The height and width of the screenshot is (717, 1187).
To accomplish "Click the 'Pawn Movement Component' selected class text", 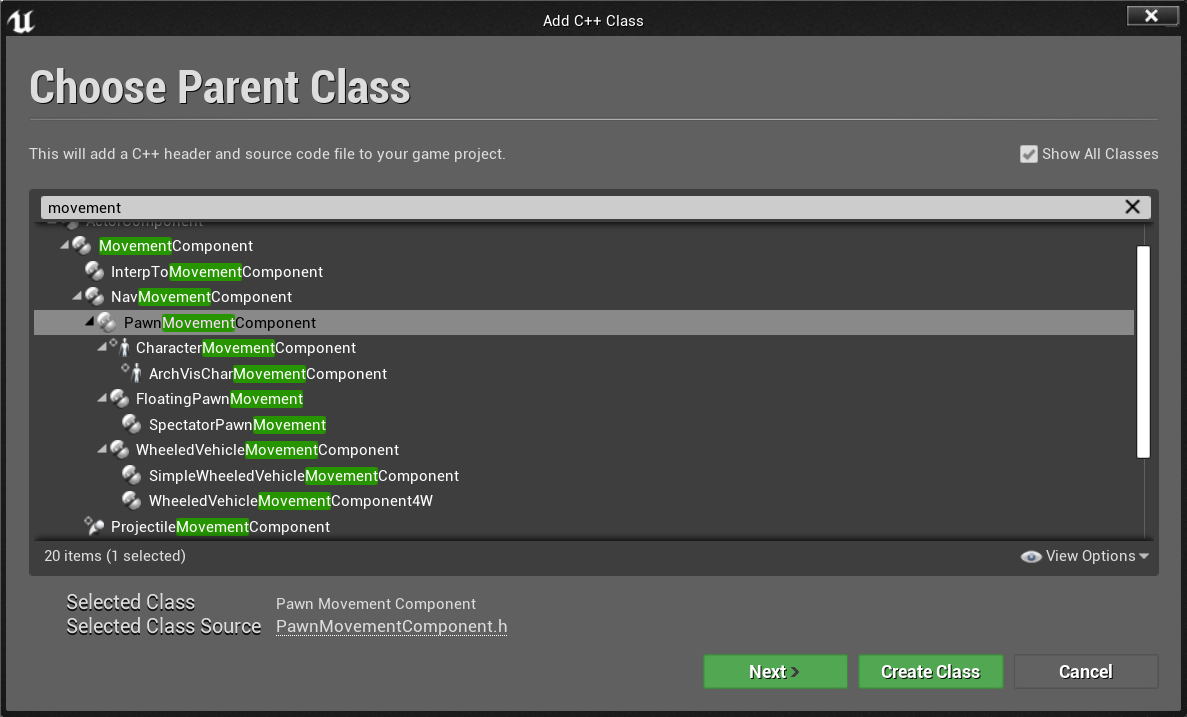I will click(375, 603).
